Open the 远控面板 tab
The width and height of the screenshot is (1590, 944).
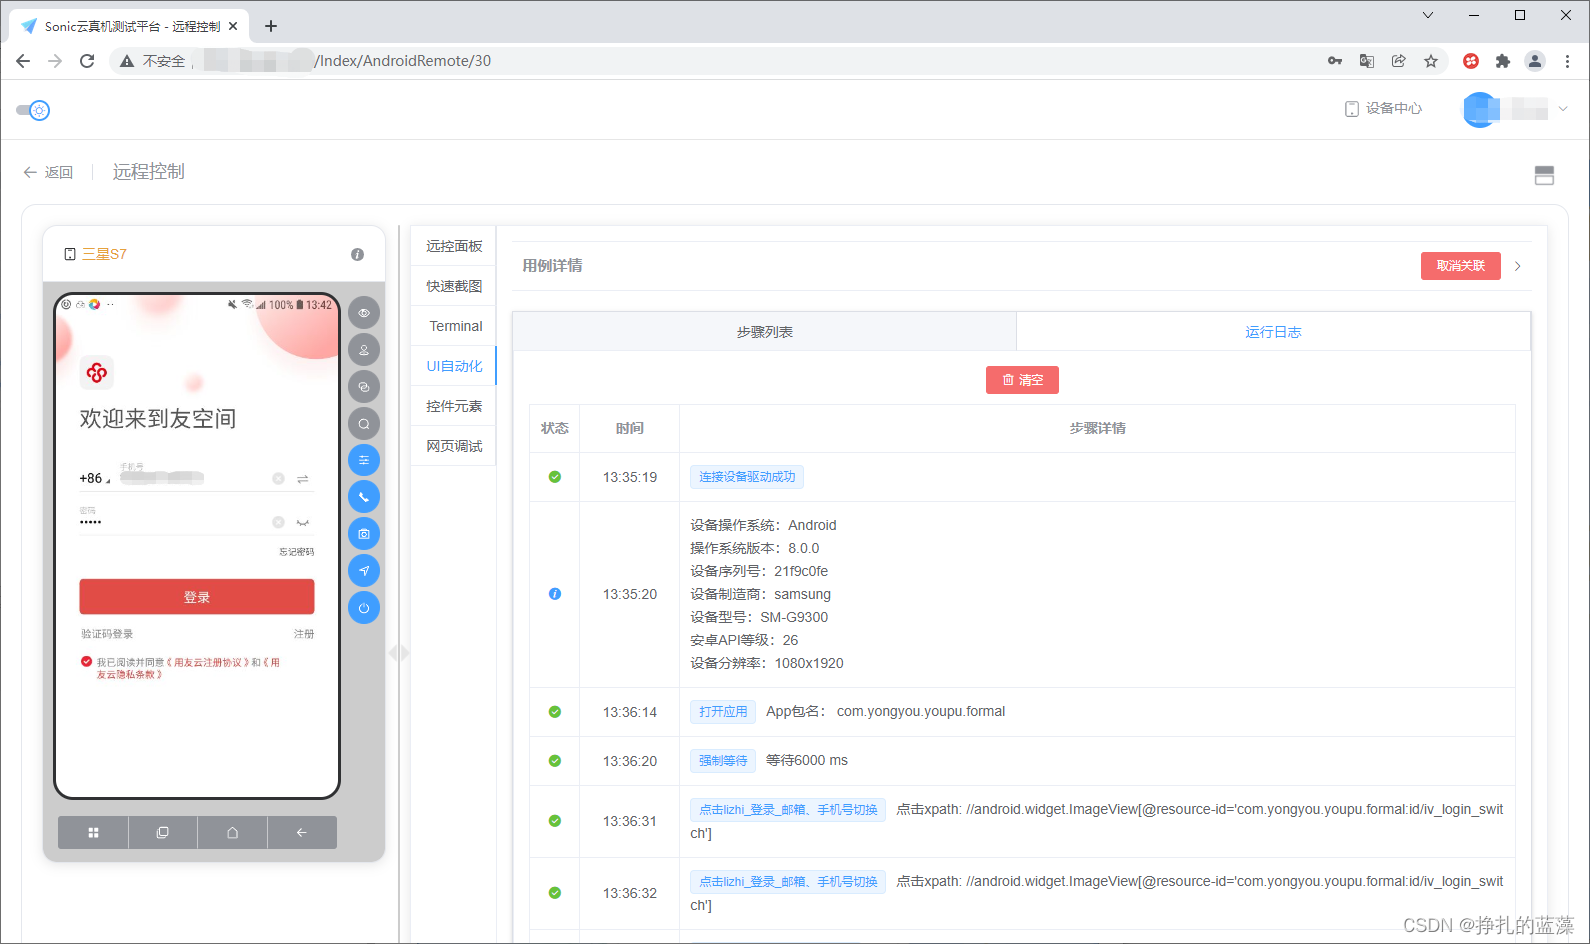coord(454,246)
